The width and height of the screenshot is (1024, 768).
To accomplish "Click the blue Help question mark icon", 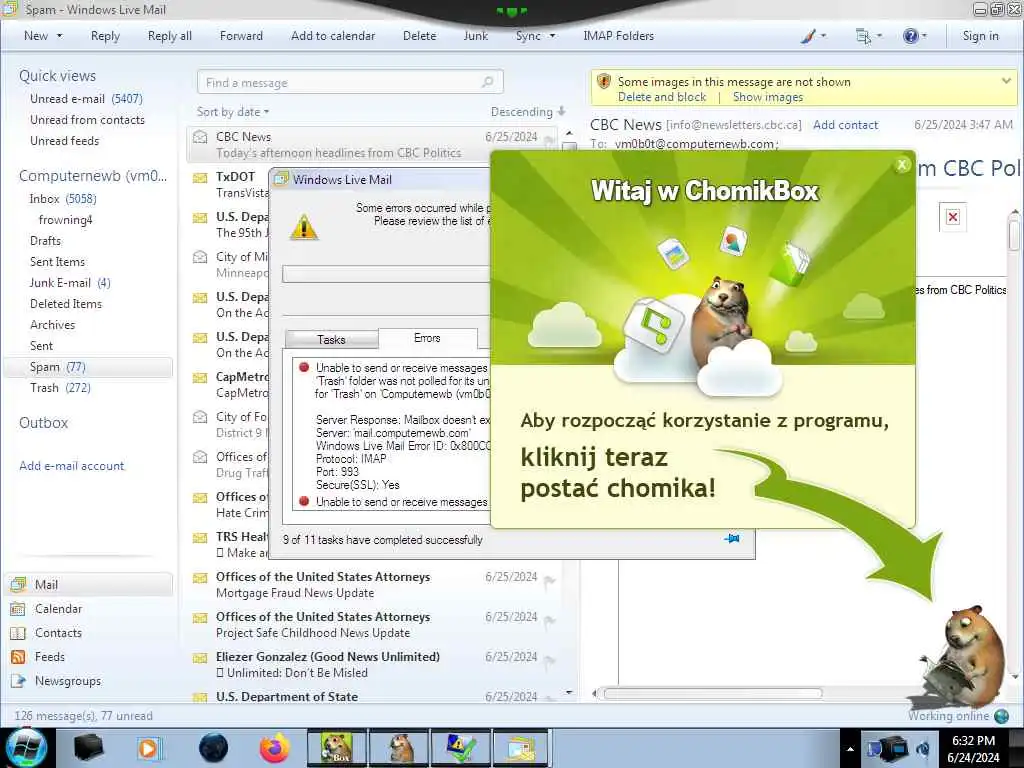I will pos(910,36).
